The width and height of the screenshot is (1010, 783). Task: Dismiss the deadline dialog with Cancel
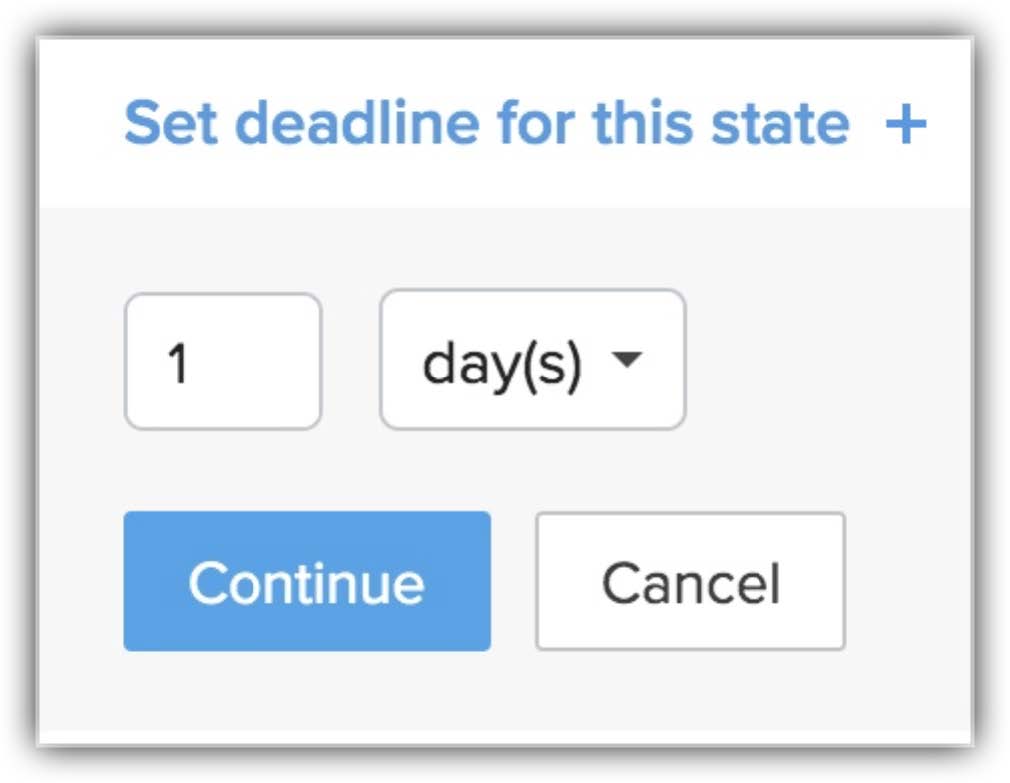(x=690, y=581)
